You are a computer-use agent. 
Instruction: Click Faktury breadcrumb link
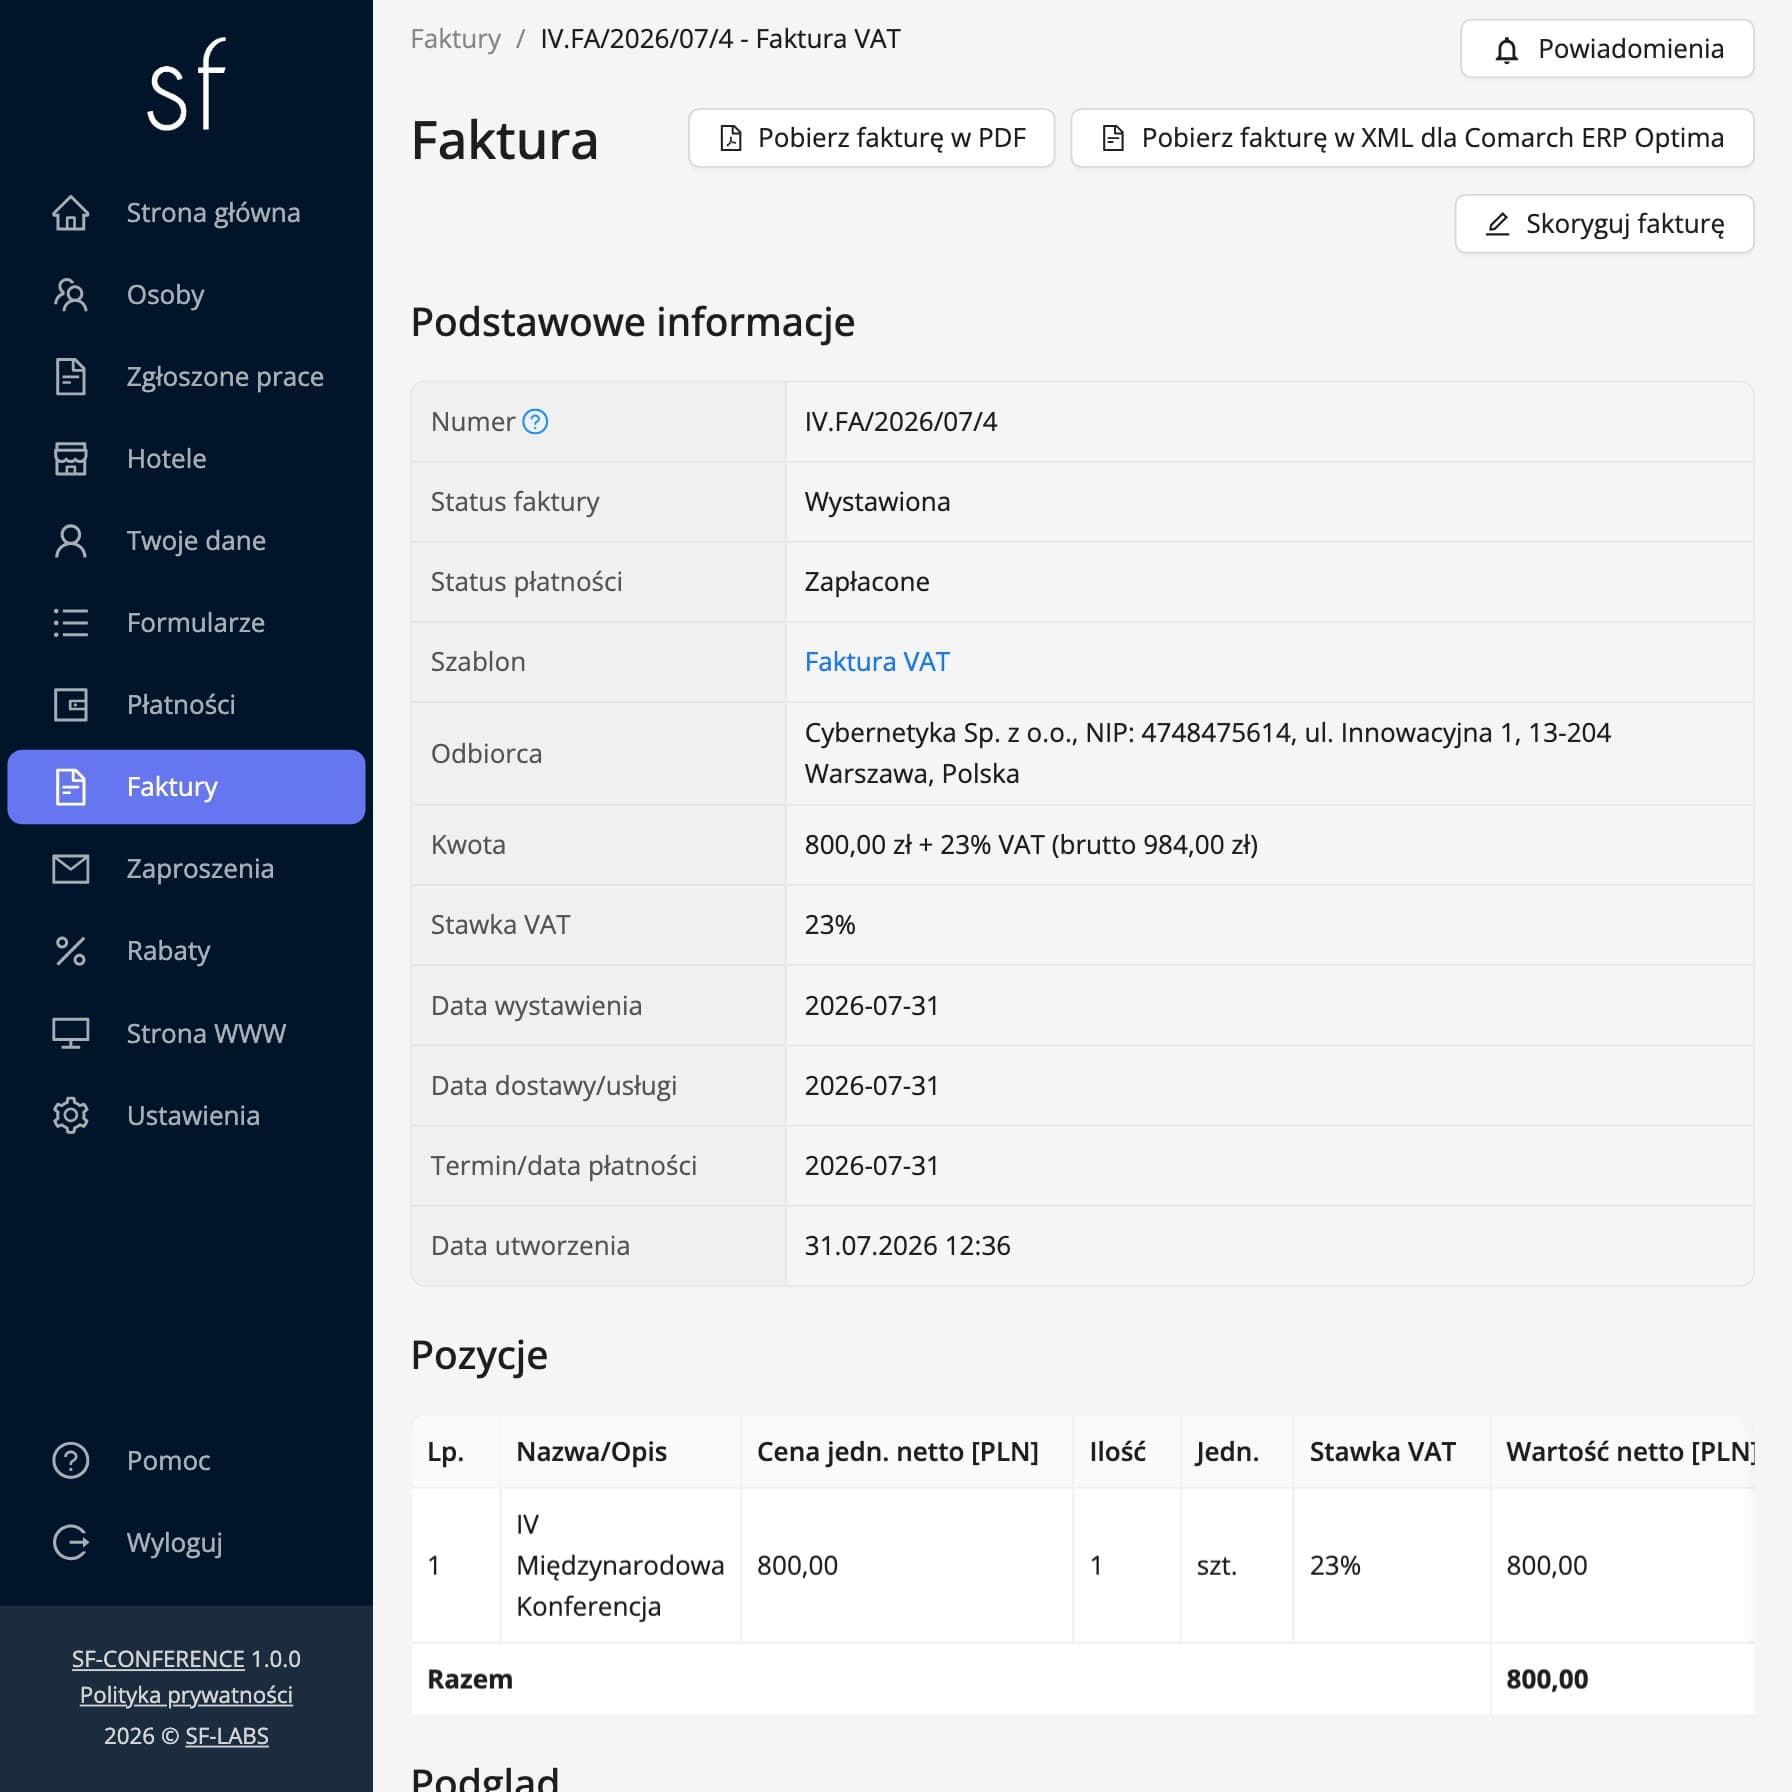[x=455, y=39]
